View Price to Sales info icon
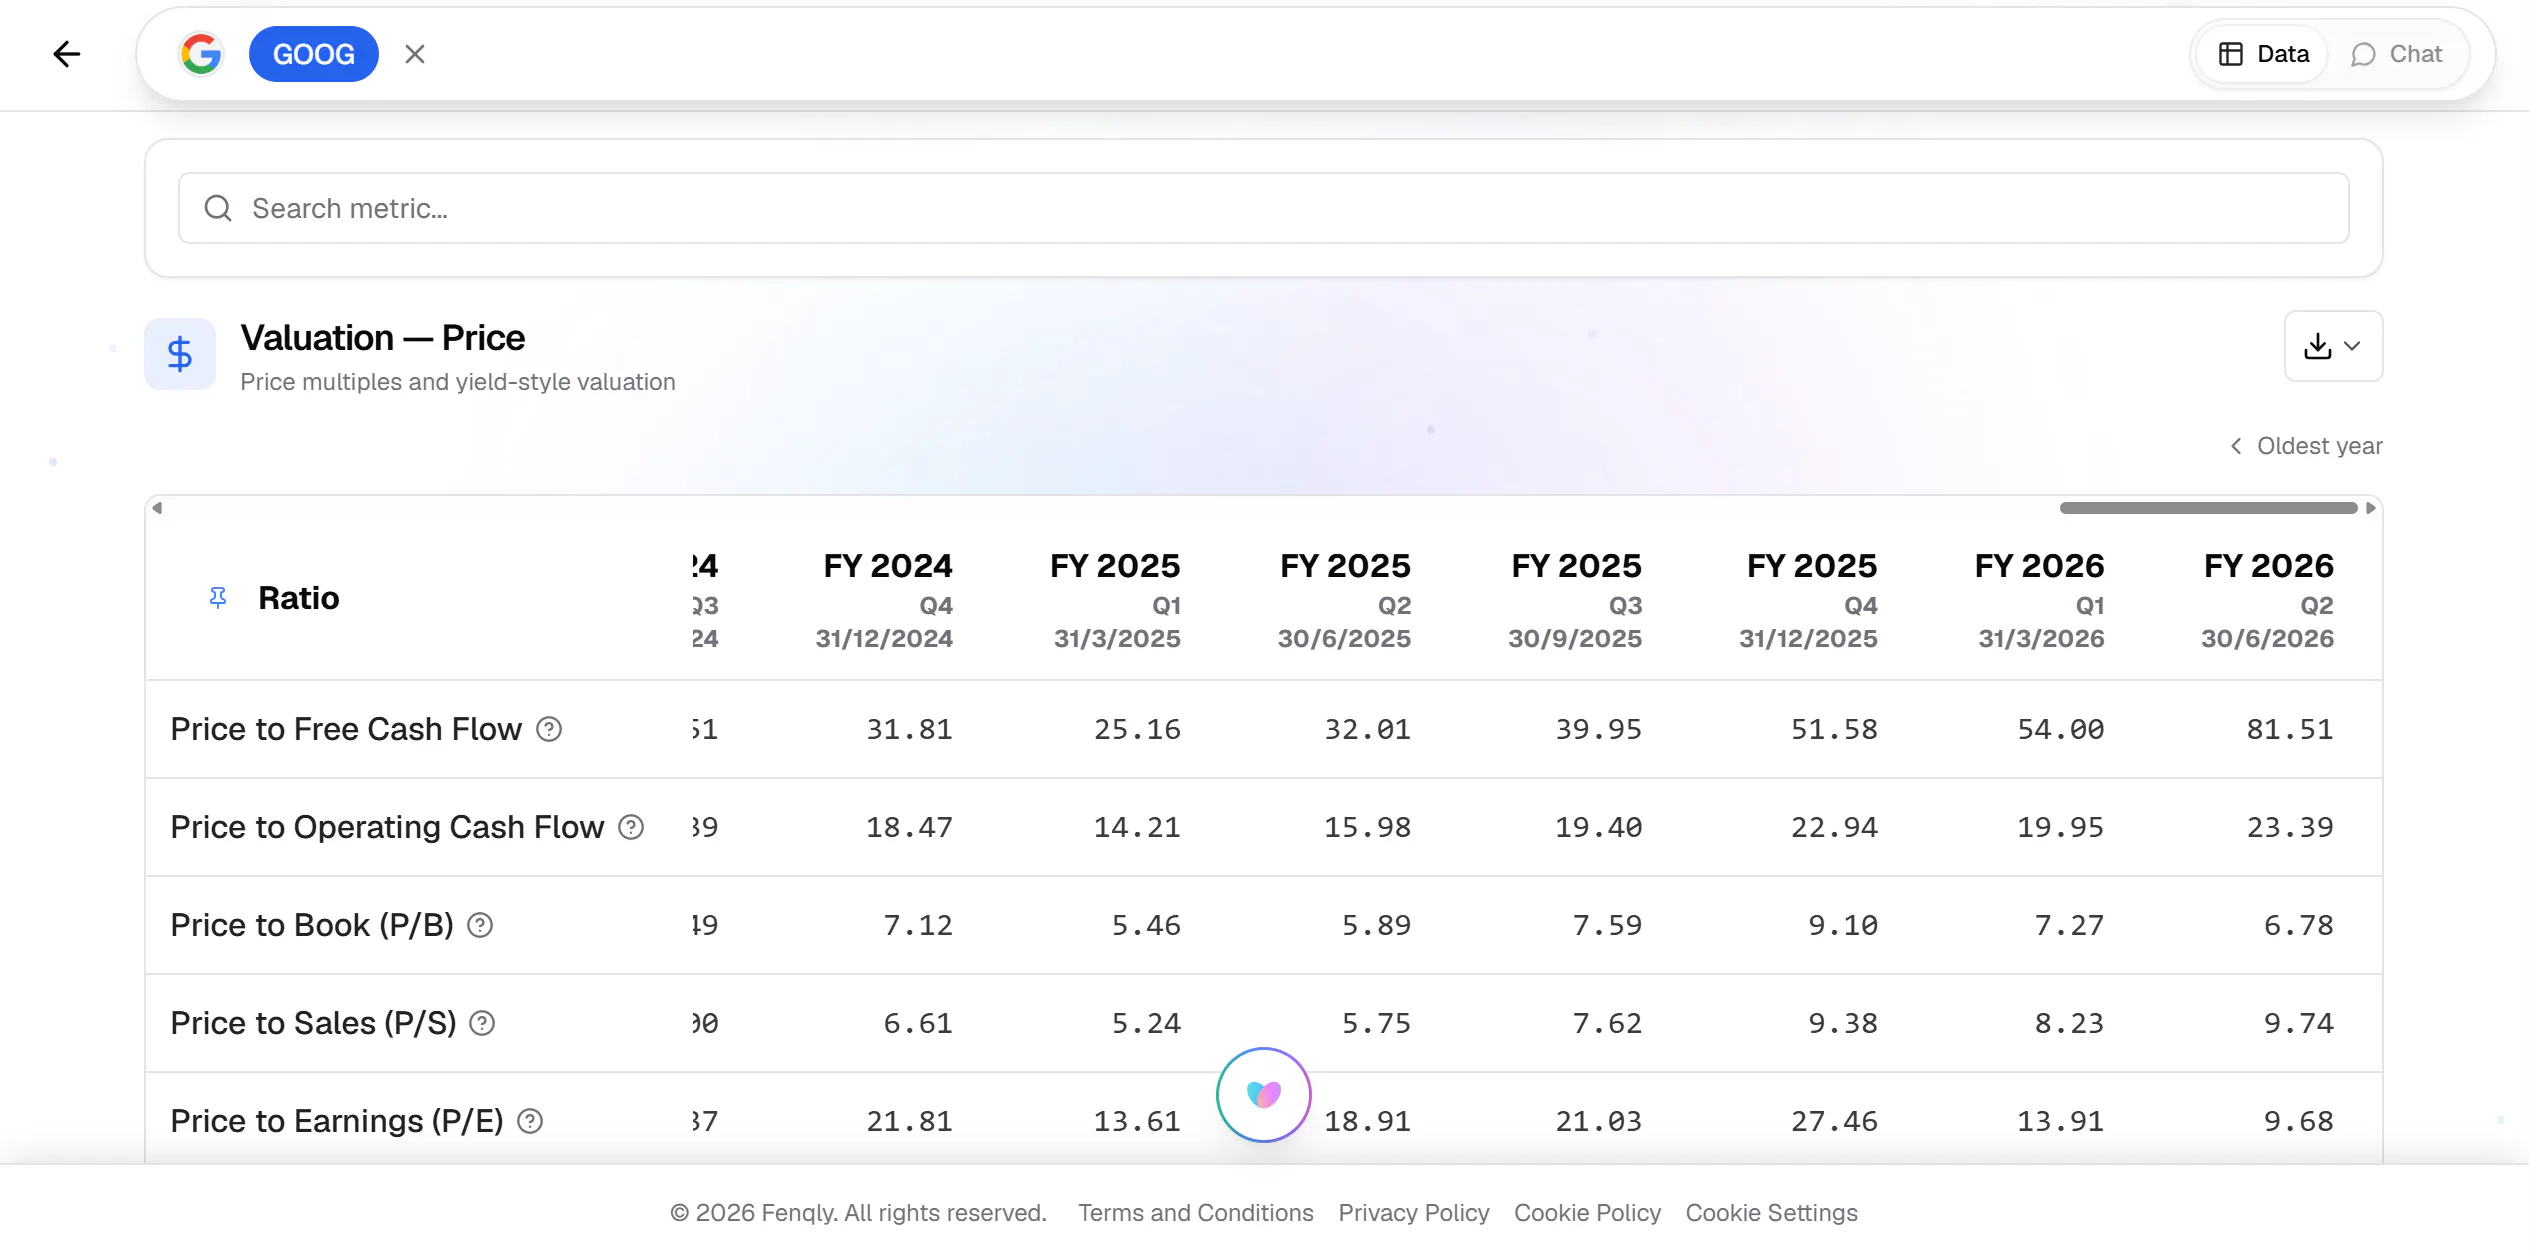The height and width of the screenshot is (1252, 2530). [x=482, y=1023]
